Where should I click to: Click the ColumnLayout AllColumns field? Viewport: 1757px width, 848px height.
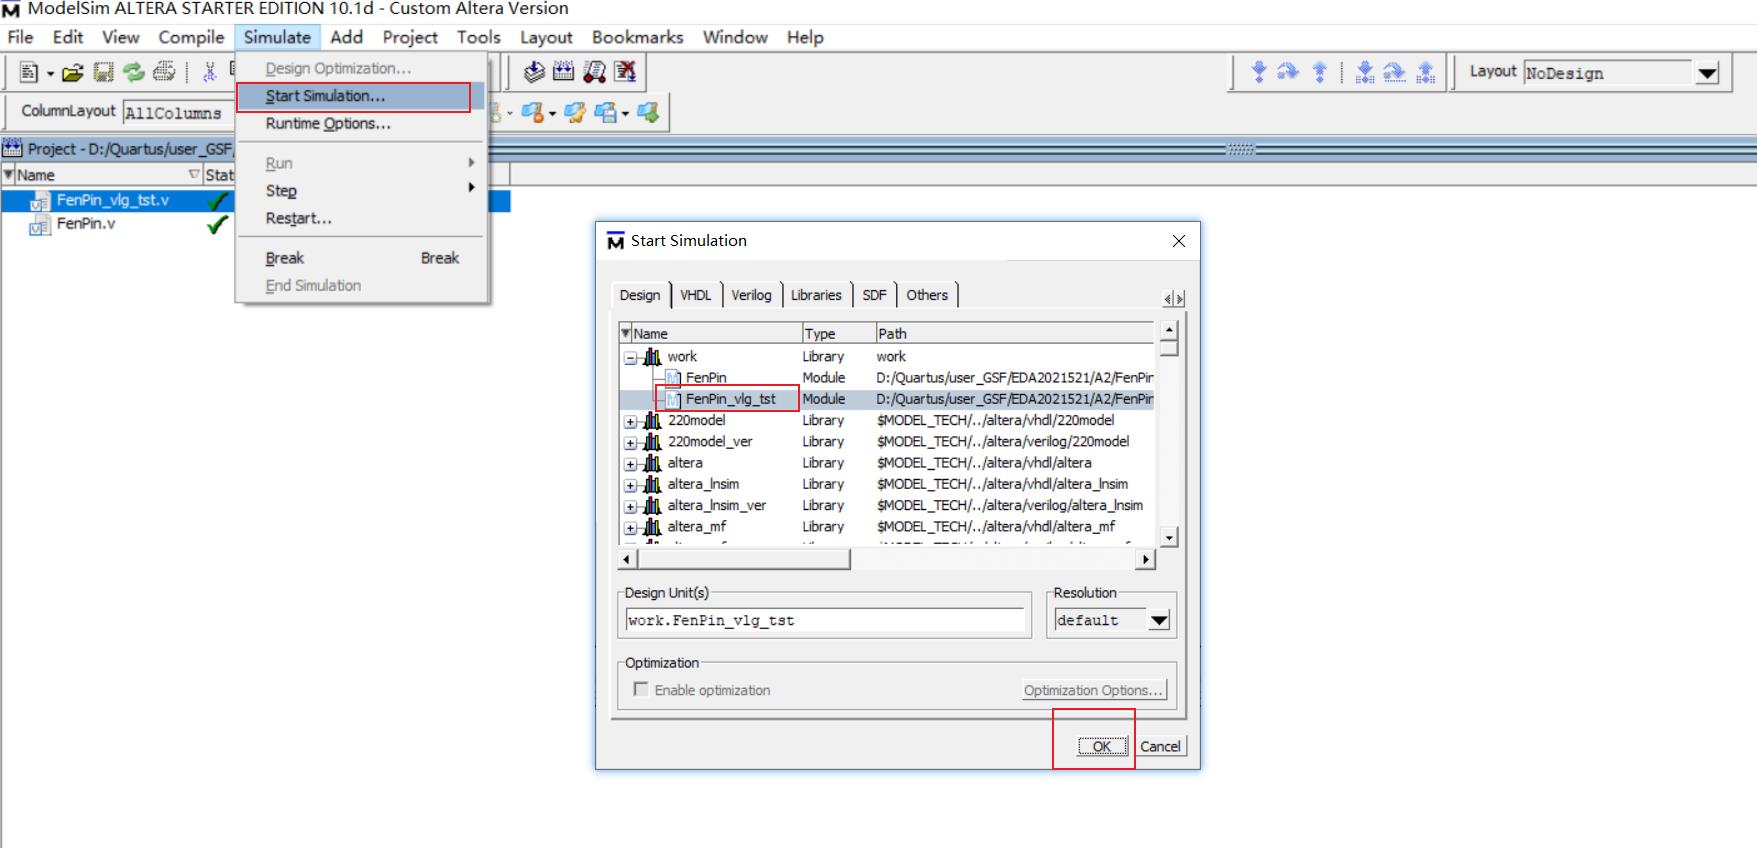click(177, 112)
